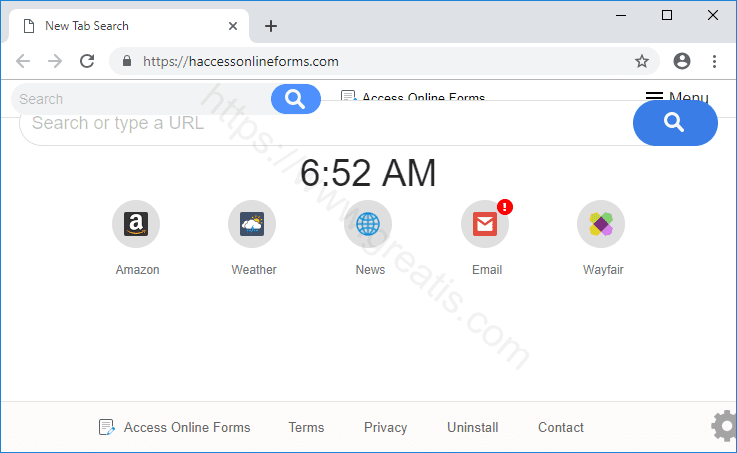
Task: Click the large blue search button
Action: tap(675, 123)
